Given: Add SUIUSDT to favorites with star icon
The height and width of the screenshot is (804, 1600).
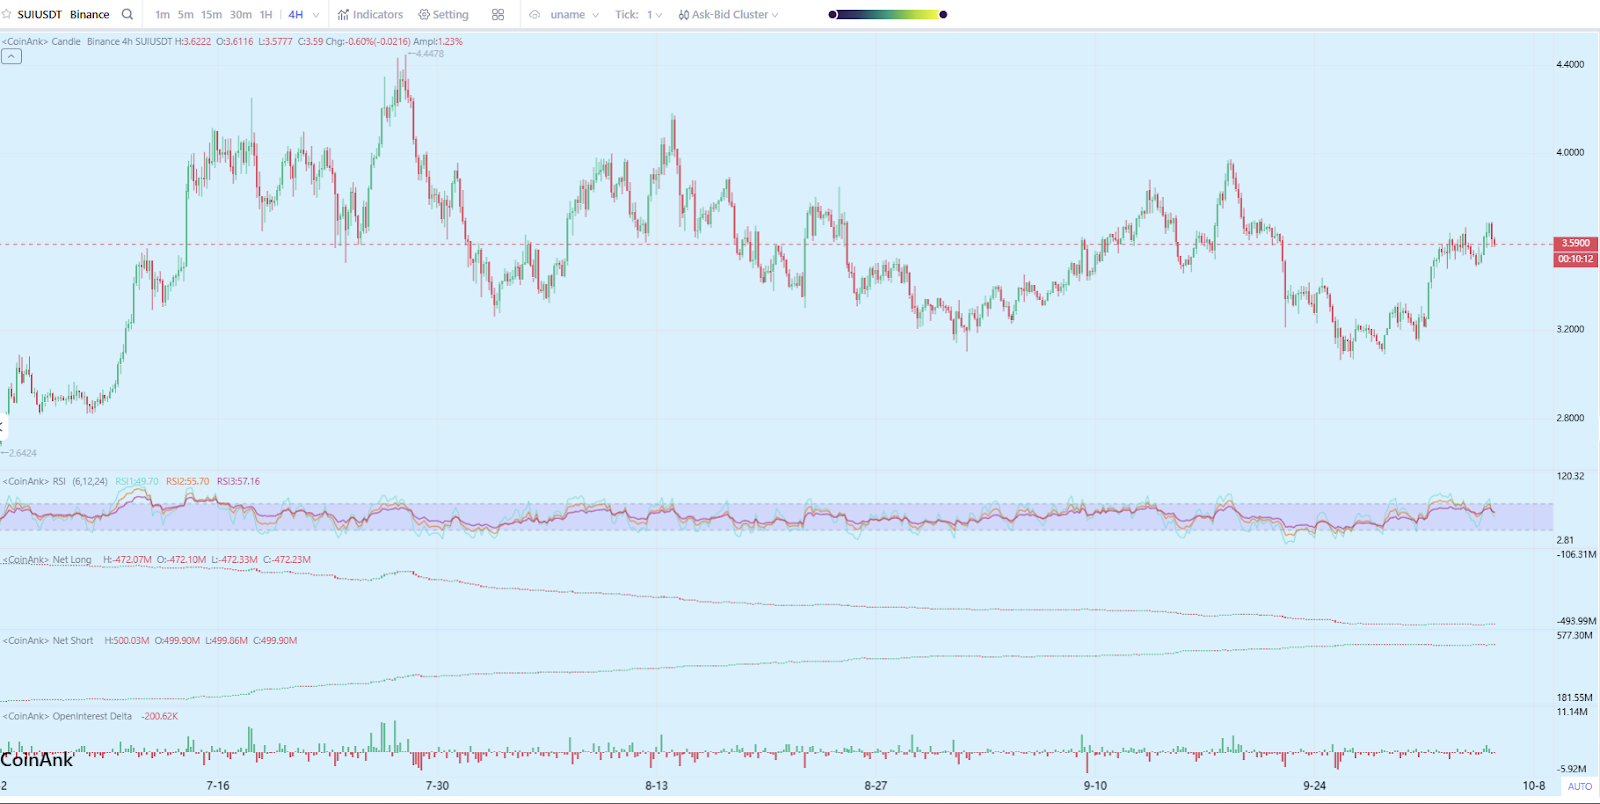Looking at the screenshot, I should tap(7, 15).
